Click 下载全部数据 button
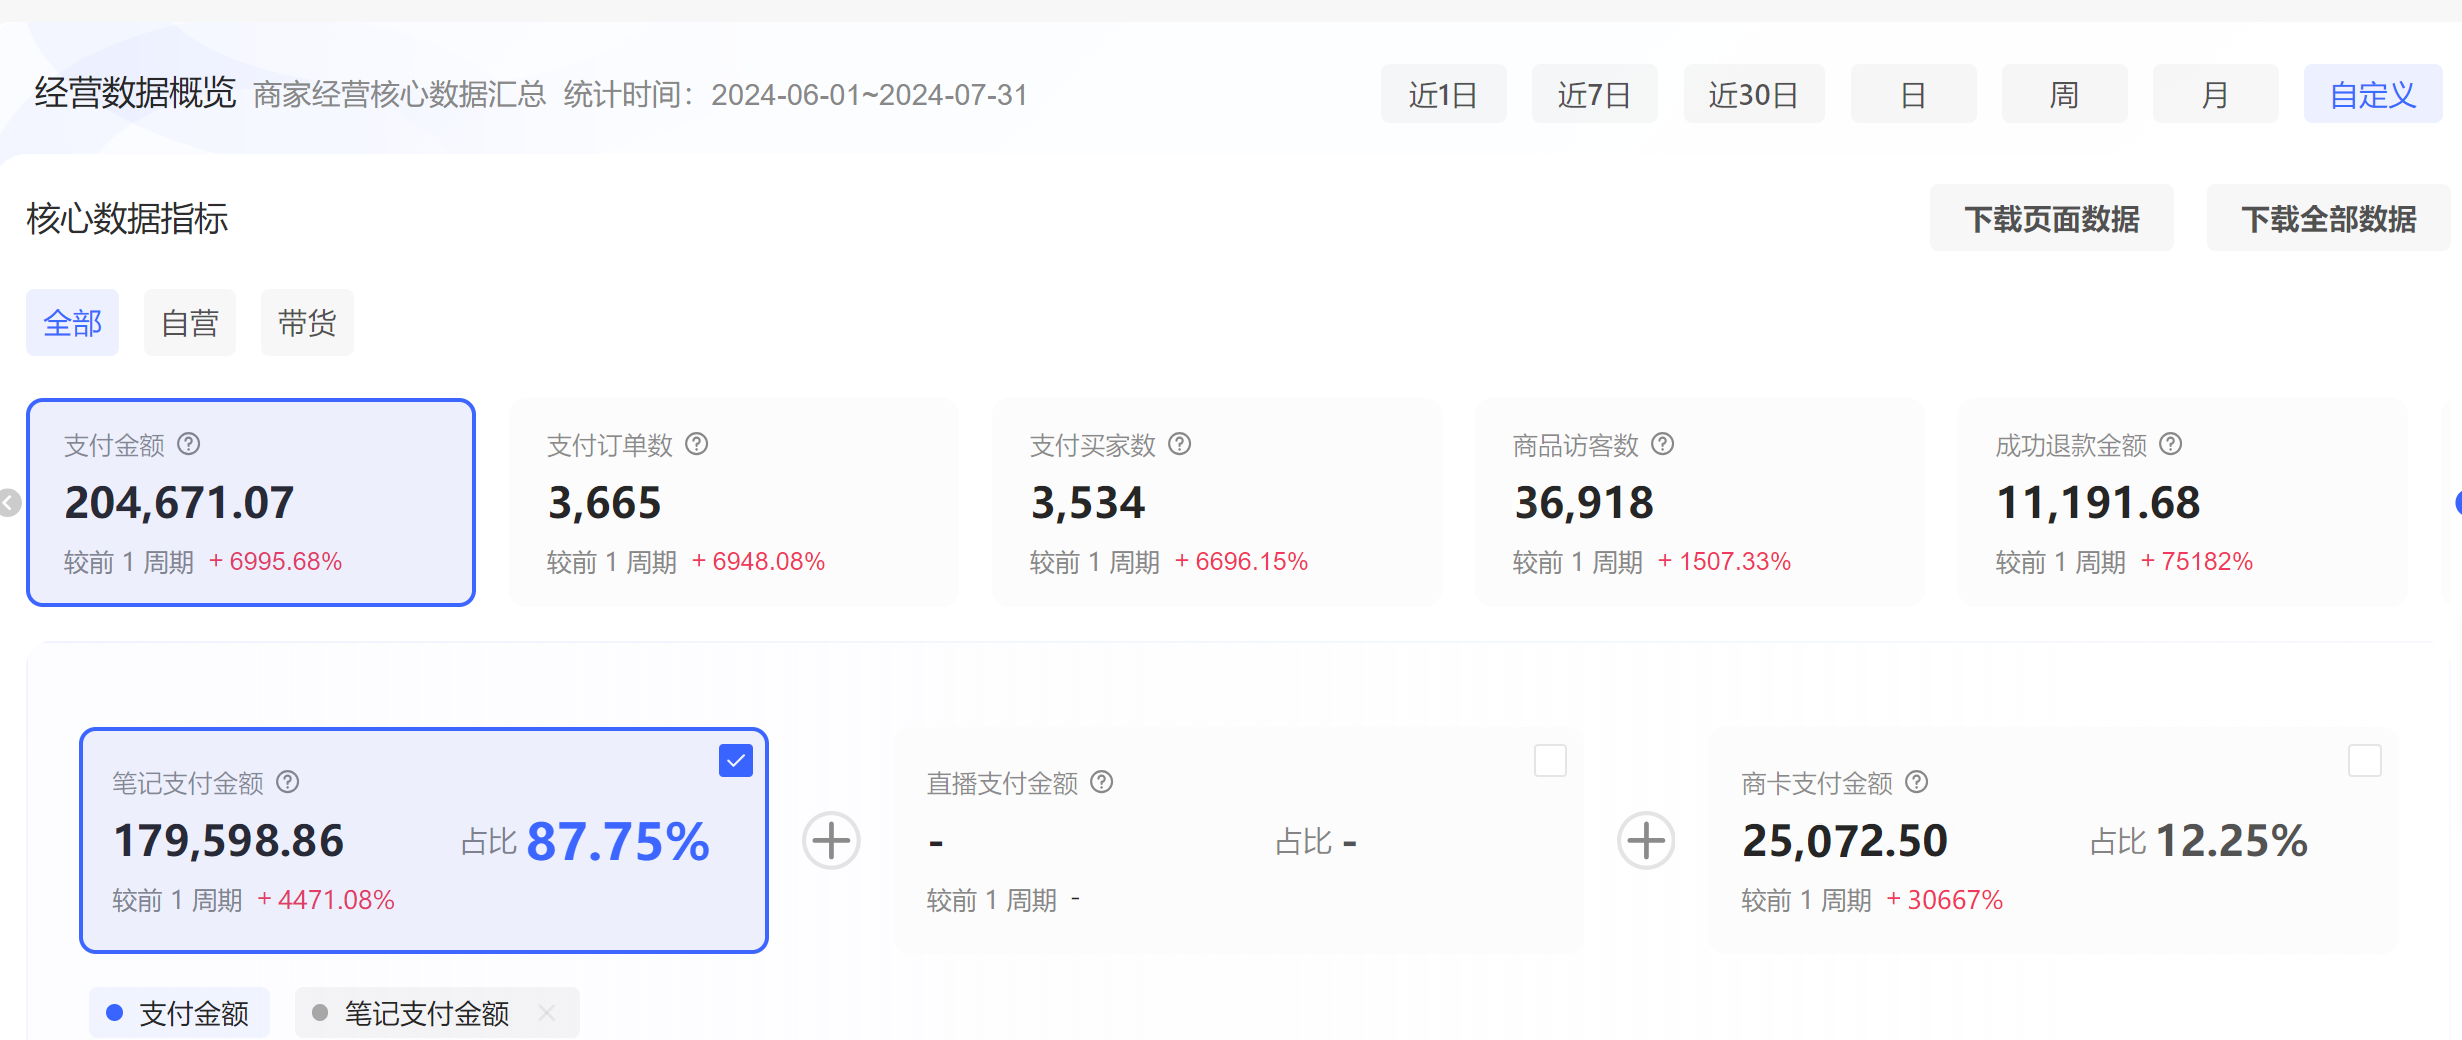 [2328, 219]
